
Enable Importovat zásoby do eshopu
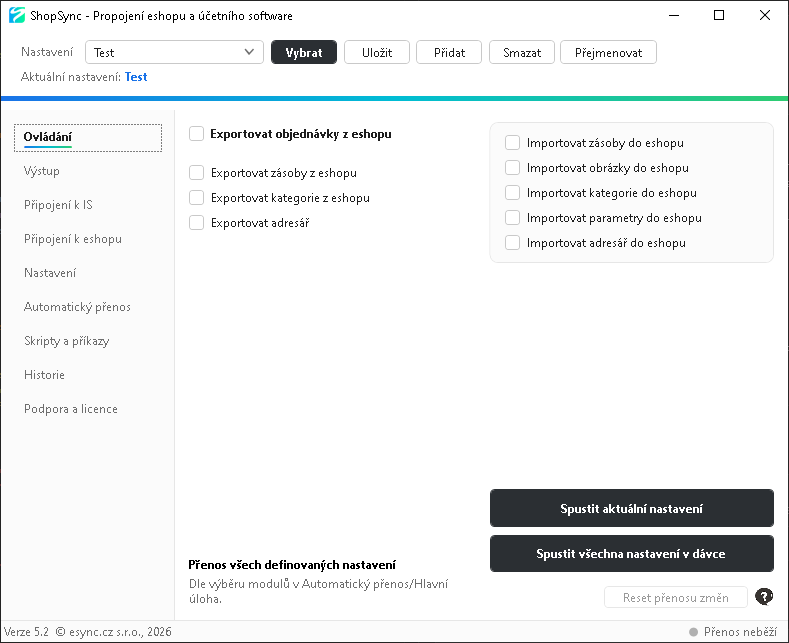(512, 143)
